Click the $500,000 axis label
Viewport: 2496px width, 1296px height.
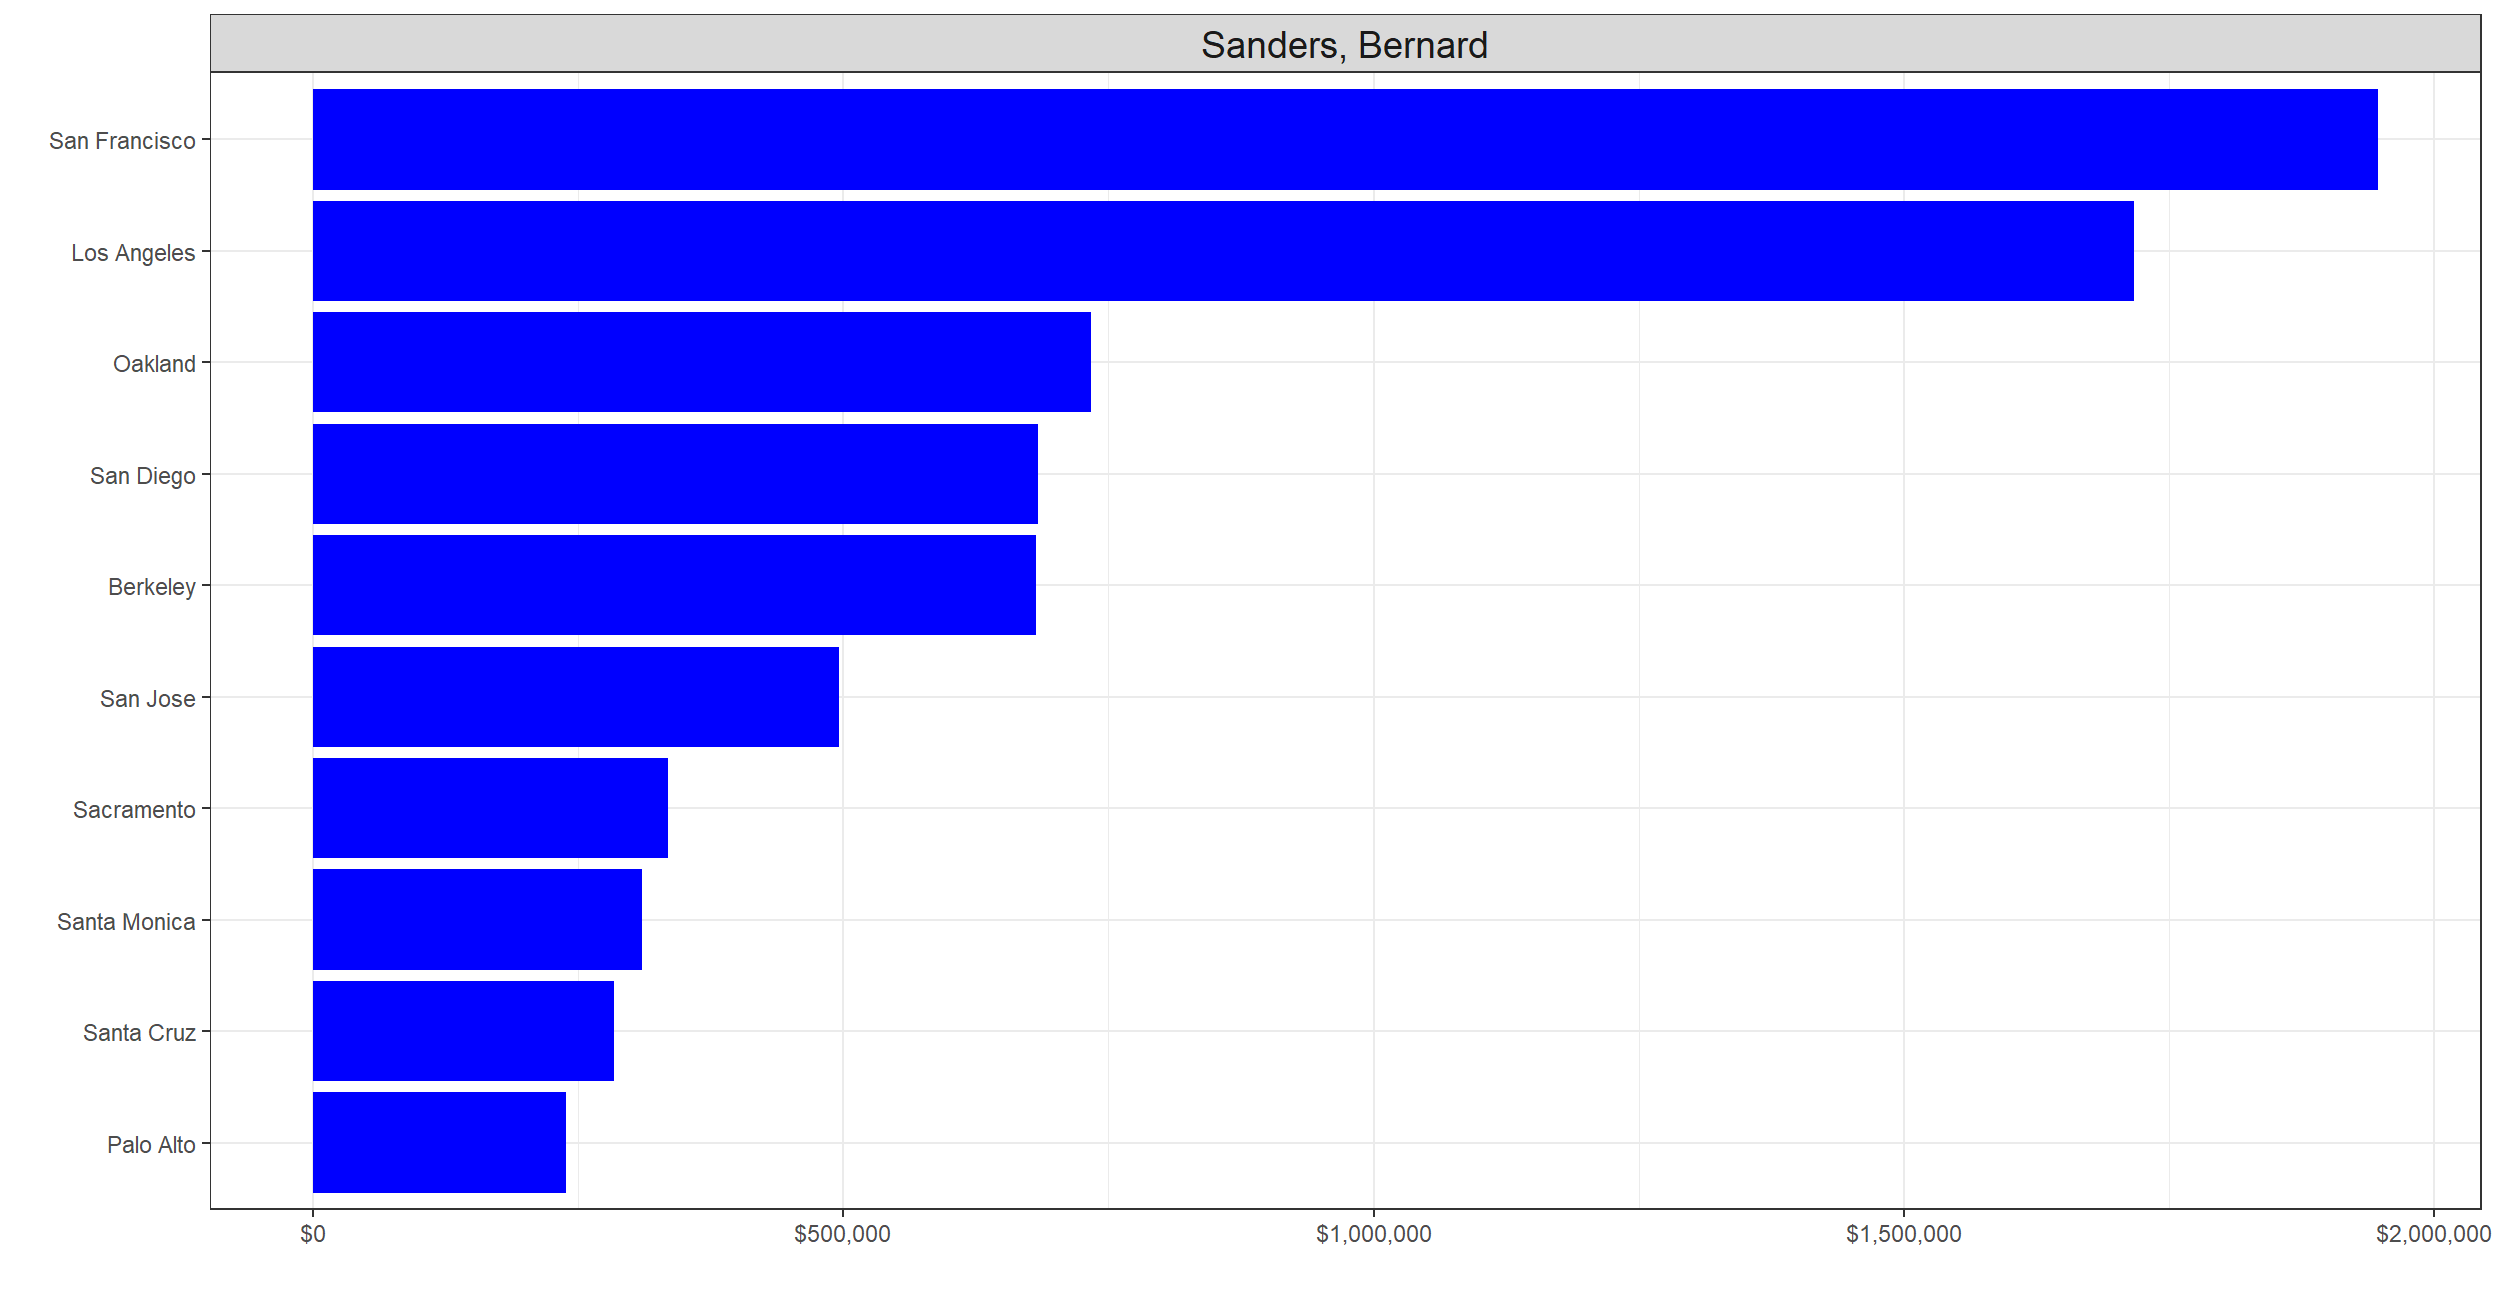click(x=842, y=1235)
